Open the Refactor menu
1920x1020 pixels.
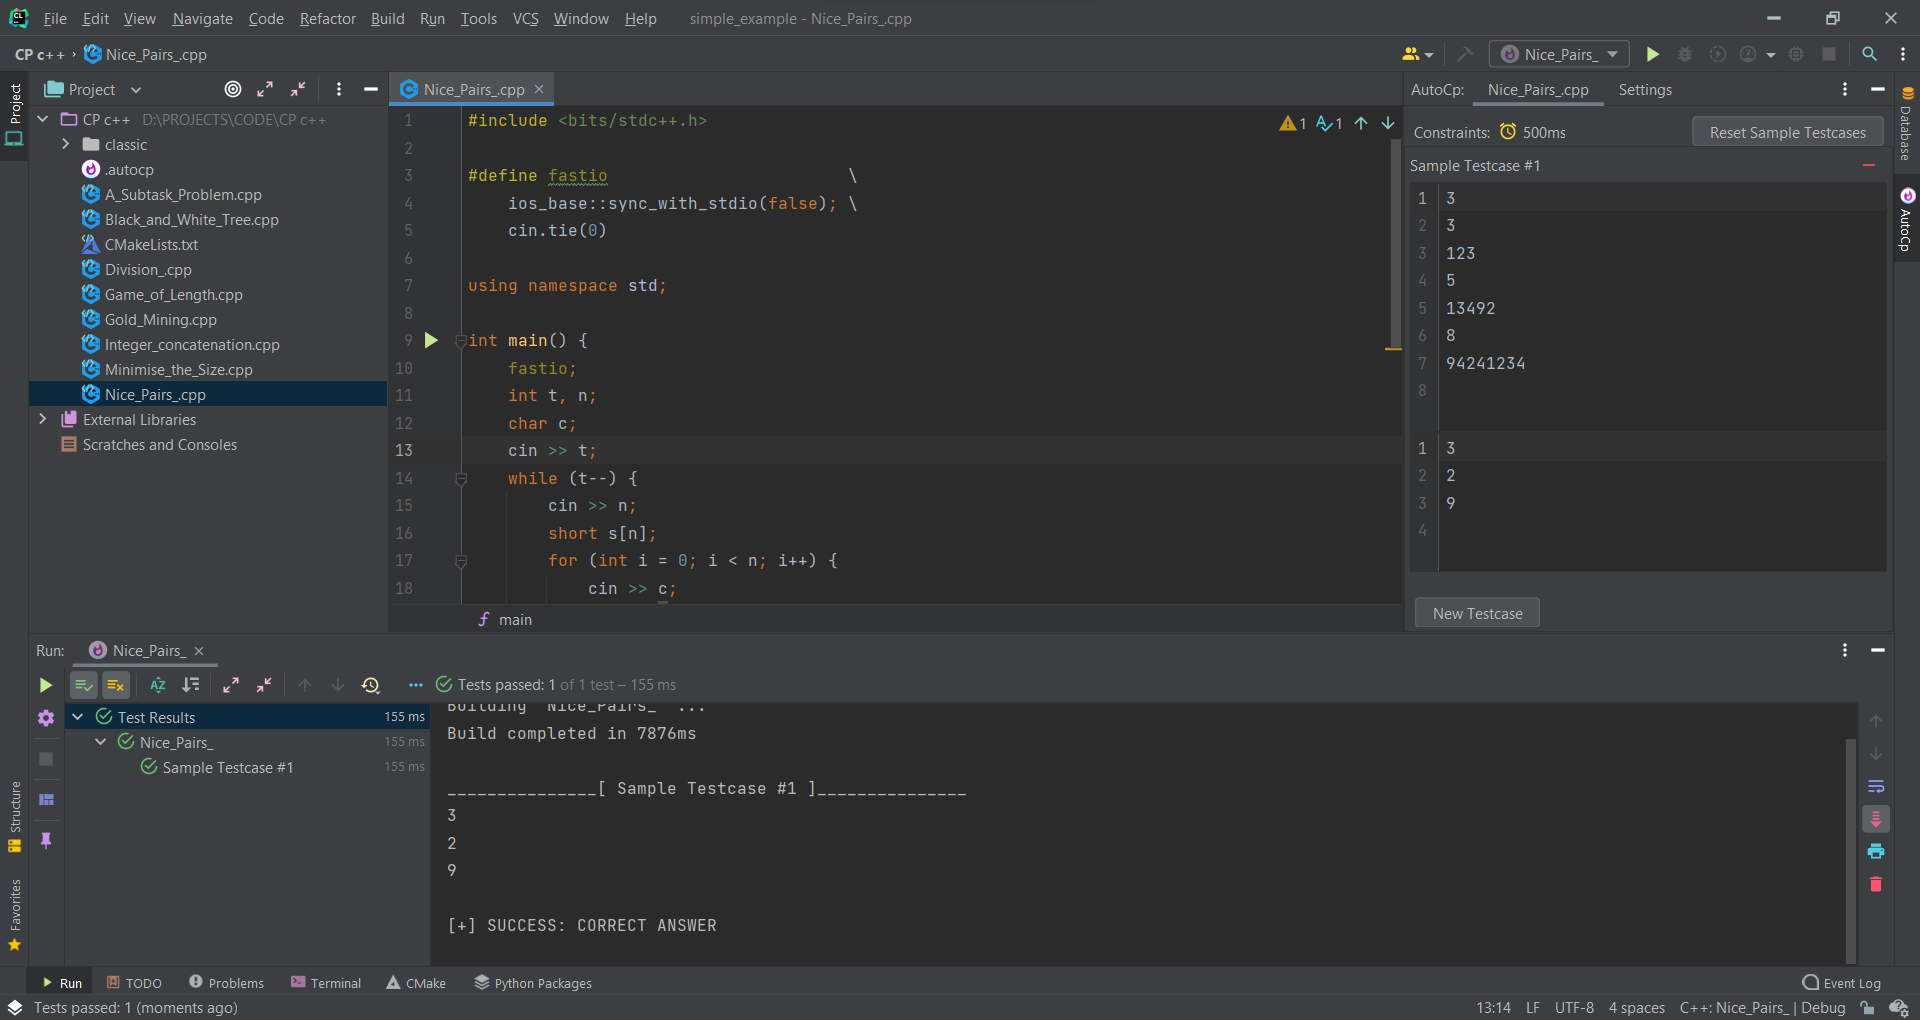coord(327,19)
